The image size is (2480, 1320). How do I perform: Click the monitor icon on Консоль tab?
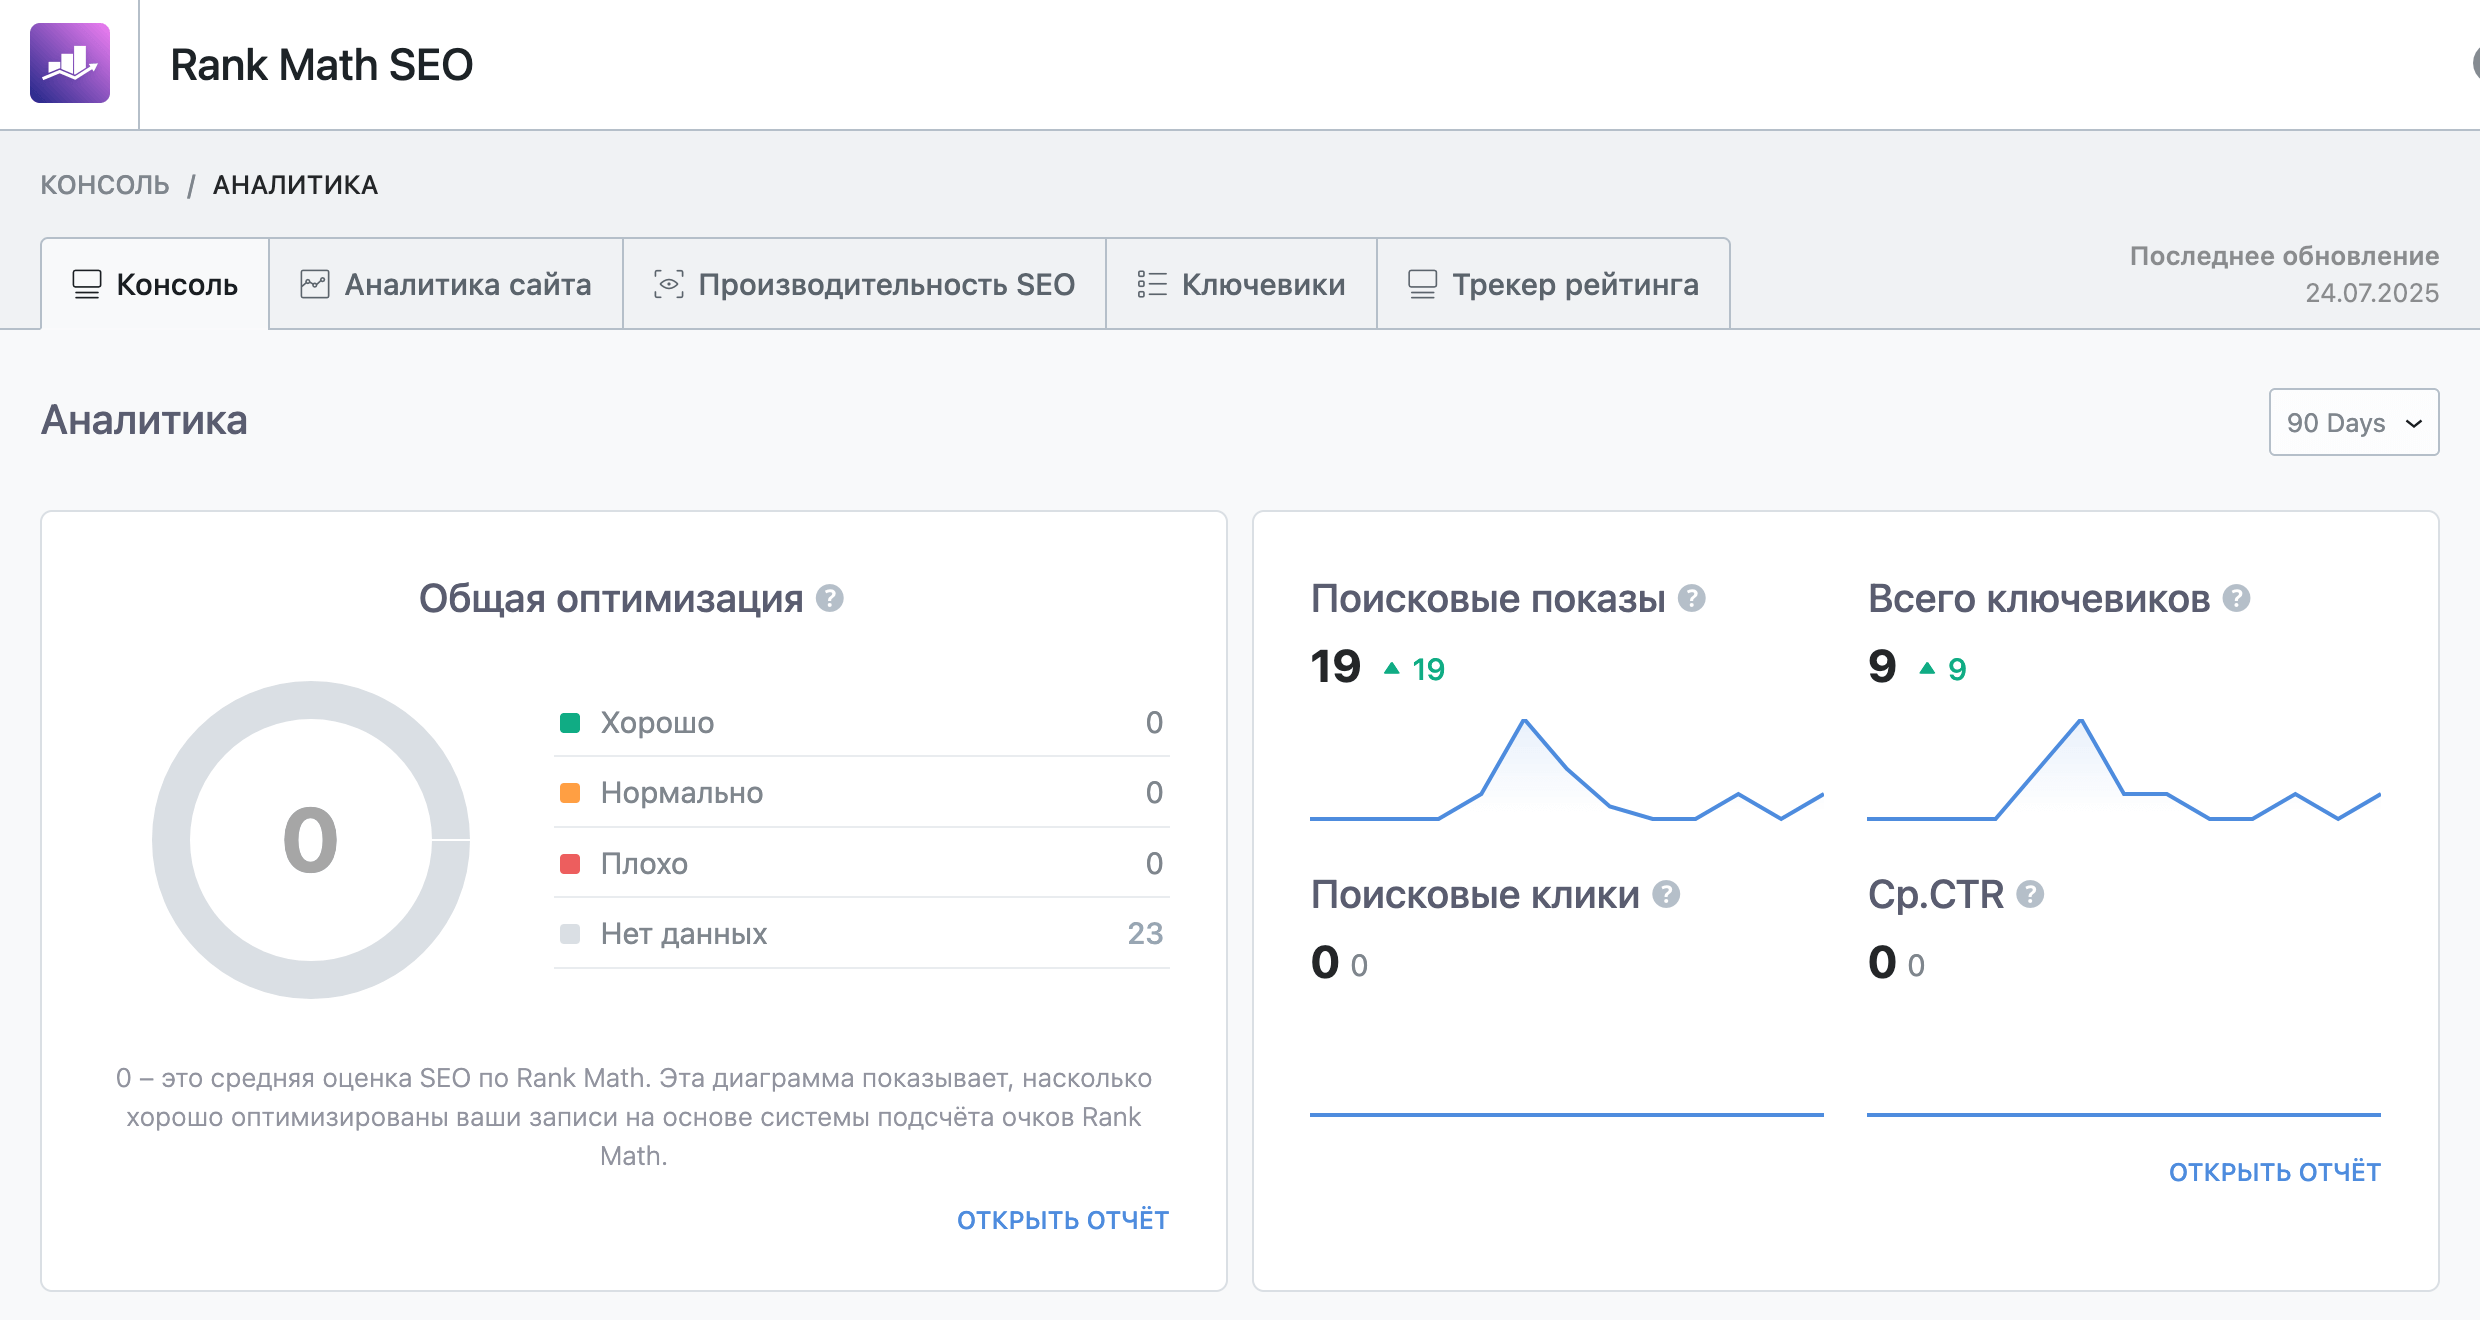tap(87, 284)
